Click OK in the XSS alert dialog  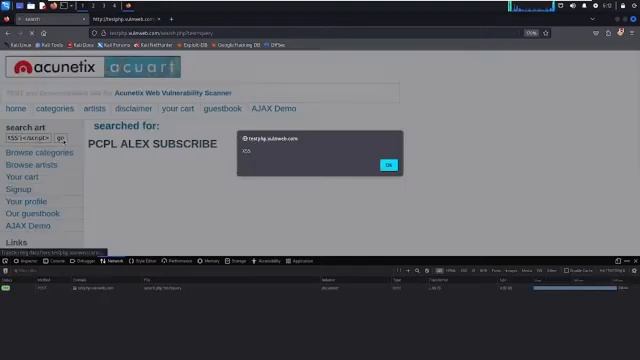[389, 165]
